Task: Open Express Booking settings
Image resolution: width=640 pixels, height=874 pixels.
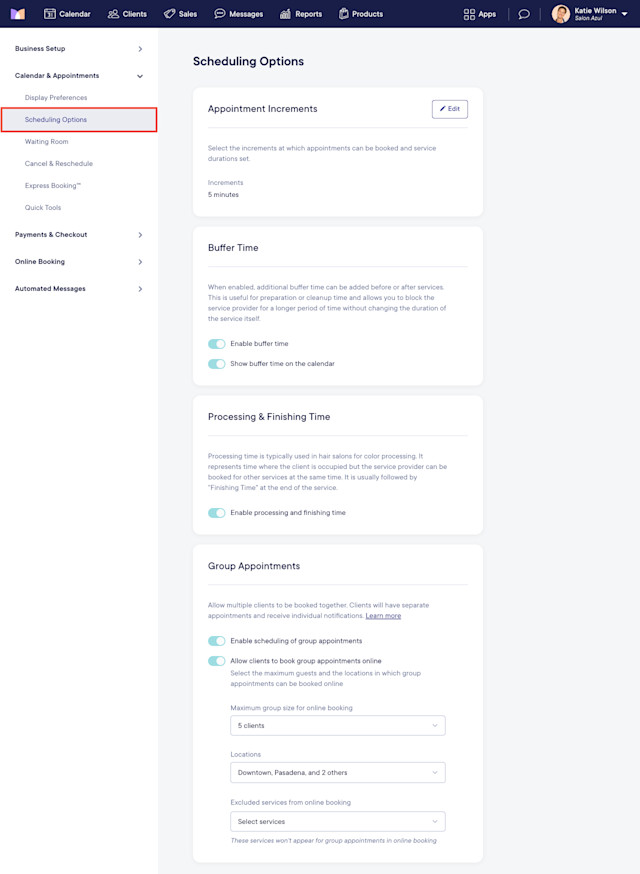Action: tap(52, 186)
